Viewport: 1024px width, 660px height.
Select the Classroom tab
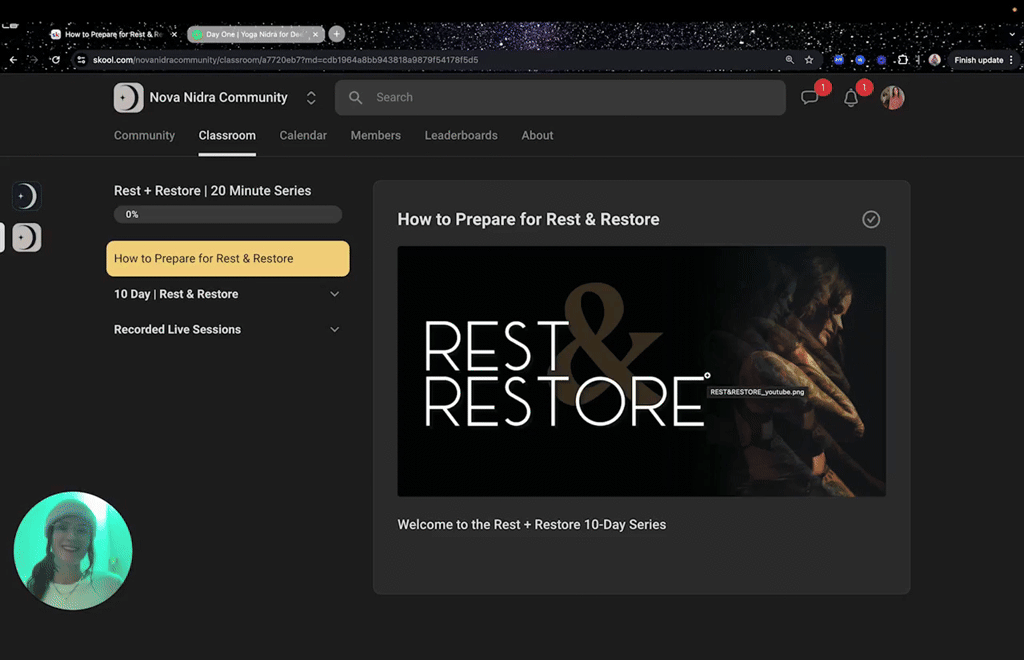click(x=227, y=135)
